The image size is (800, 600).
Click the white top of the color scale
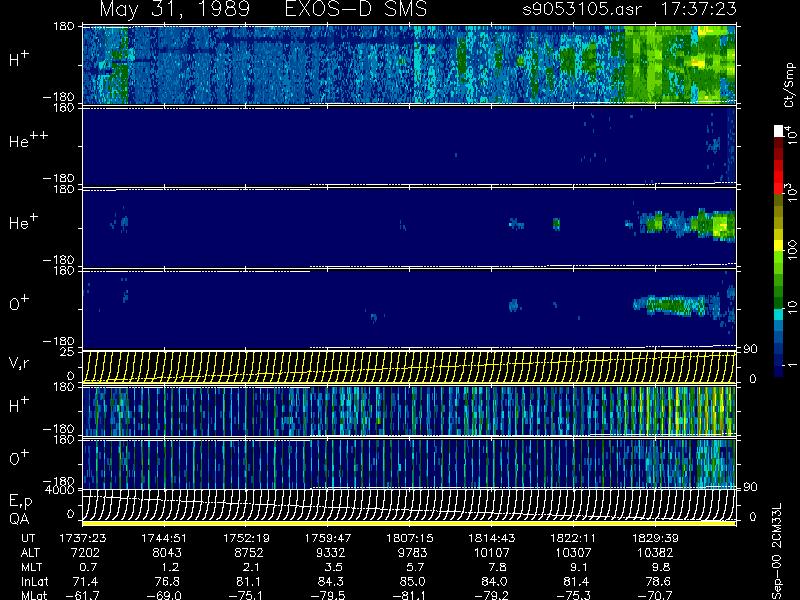(779, 131)
